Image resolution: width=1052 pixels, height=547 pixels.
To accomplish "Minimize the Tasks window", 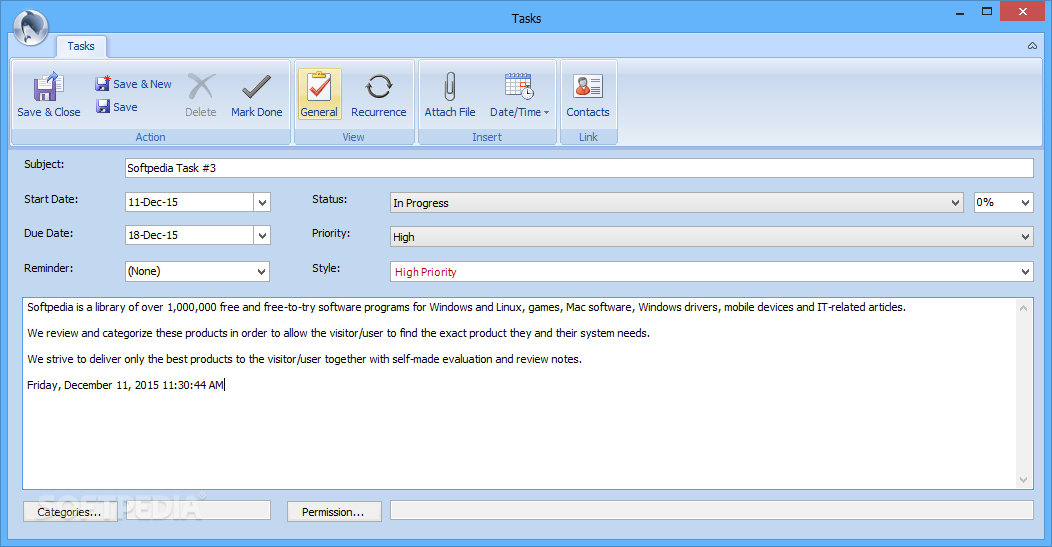I will click(960, 12).
